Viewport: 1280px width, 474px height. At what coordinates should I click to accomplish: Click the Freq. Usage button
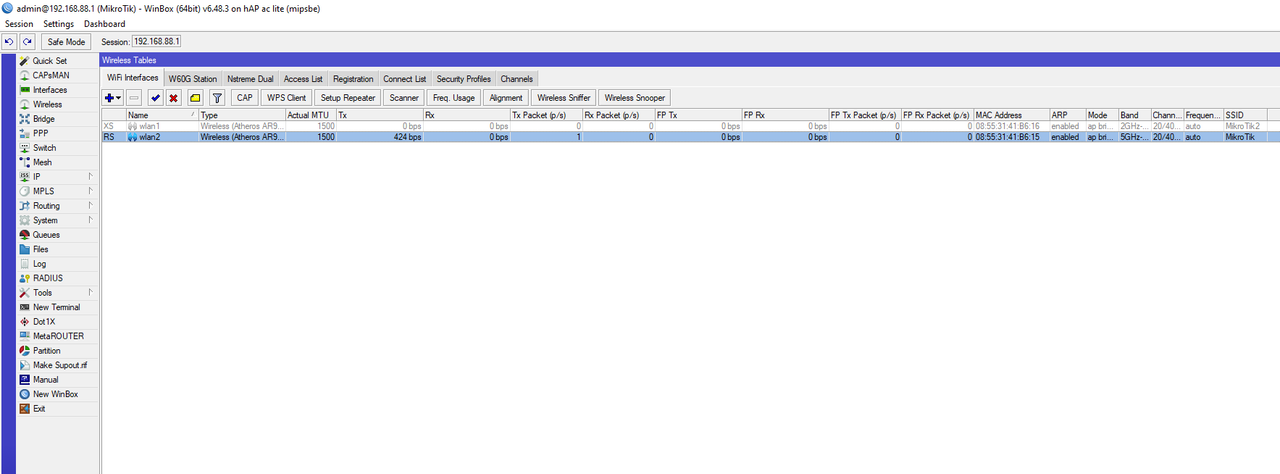tap(453, 98)
